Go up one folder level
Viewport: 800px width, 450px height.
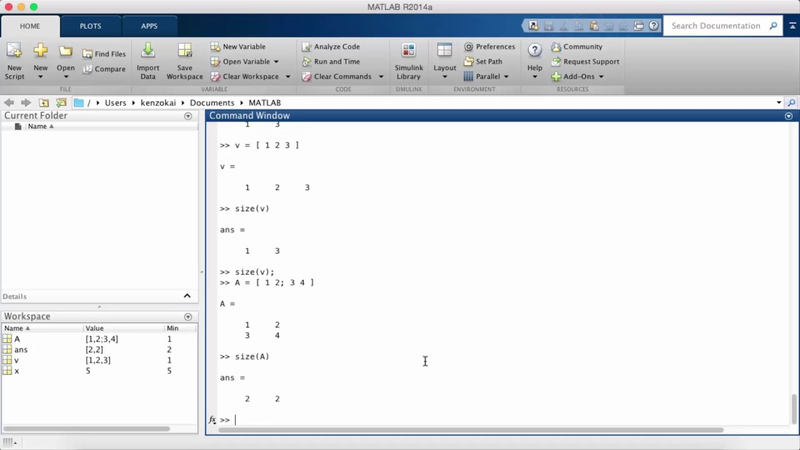click(x=44, y=103)
